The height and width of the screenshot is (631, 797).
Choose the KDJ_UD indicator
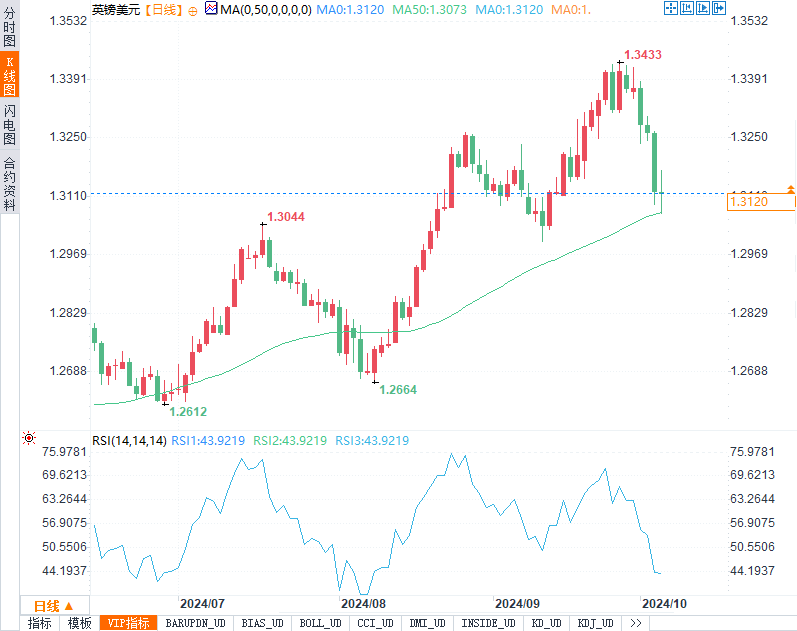(595, 623)
